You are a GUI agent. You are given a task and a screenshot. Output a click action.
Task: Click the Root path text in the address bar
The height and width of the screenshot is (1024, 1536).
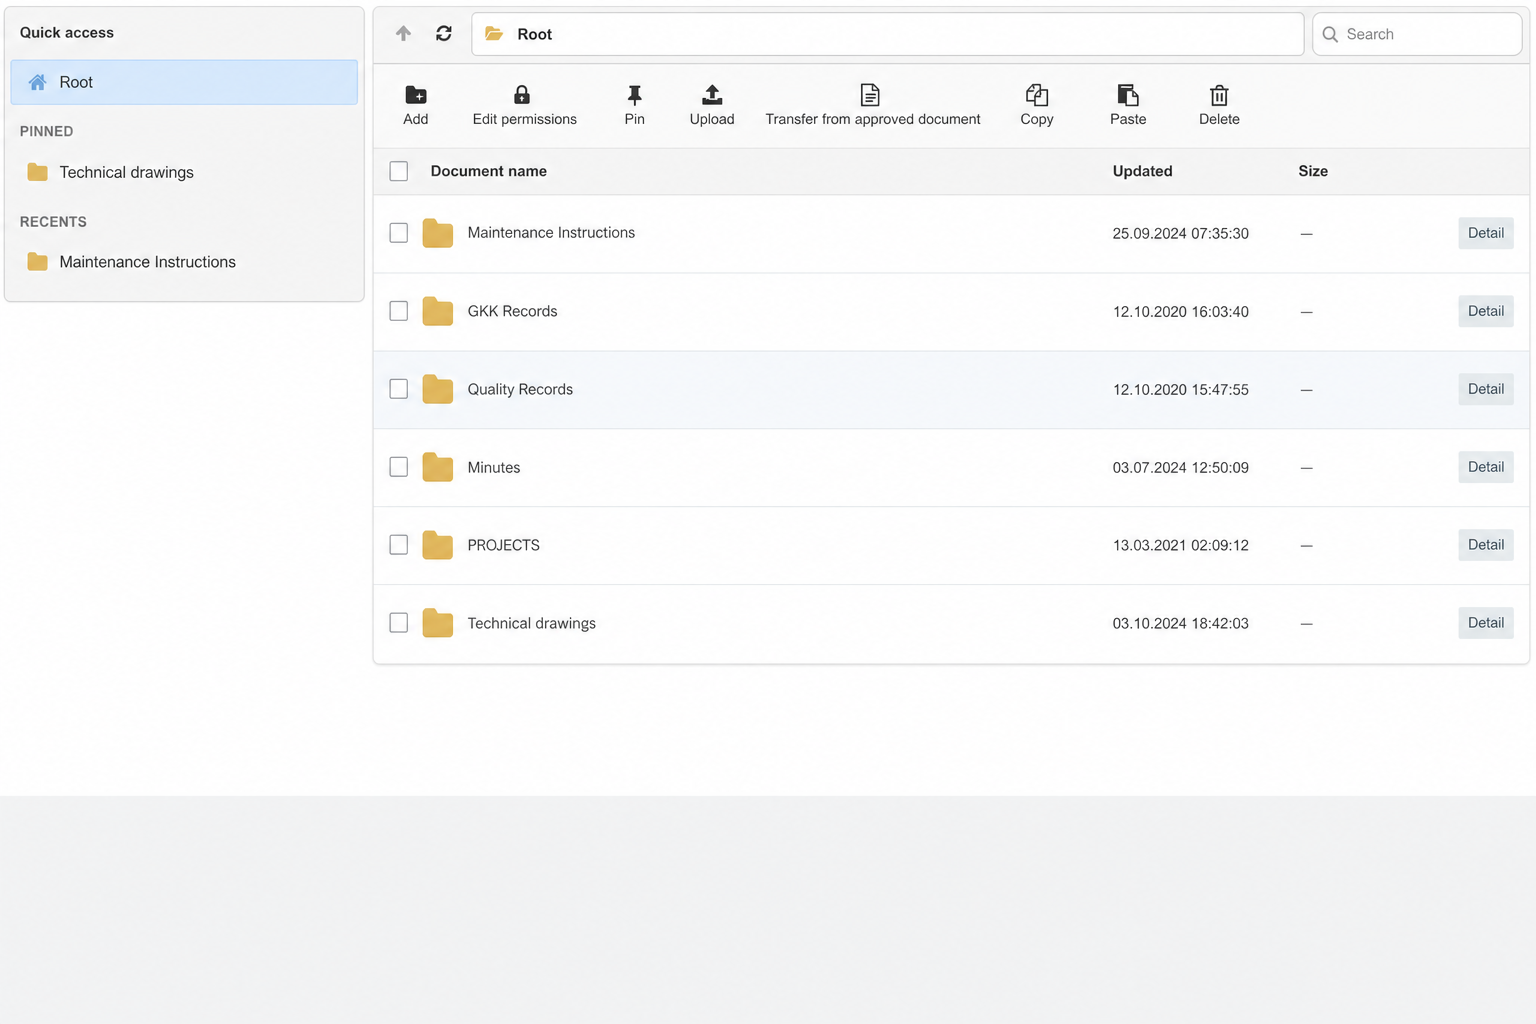click(x=535, y=34)
